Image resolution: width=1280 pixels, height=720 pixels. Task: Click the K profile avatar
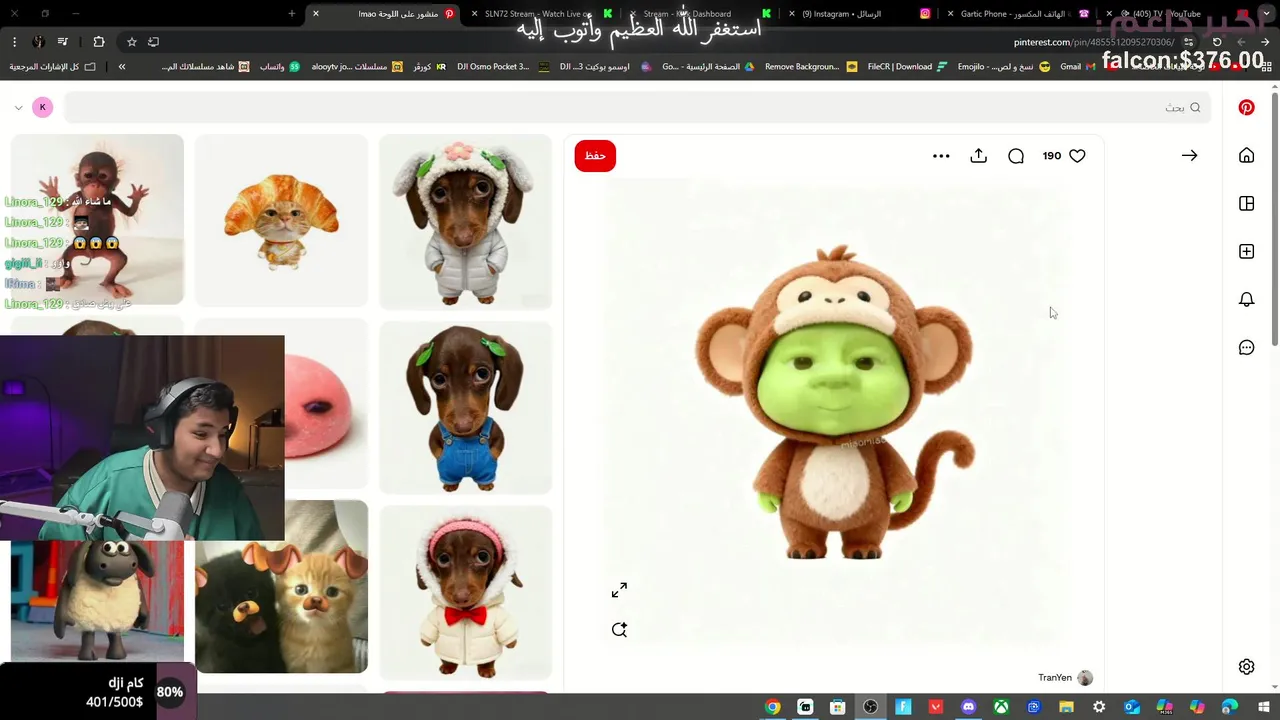point(42,107)
